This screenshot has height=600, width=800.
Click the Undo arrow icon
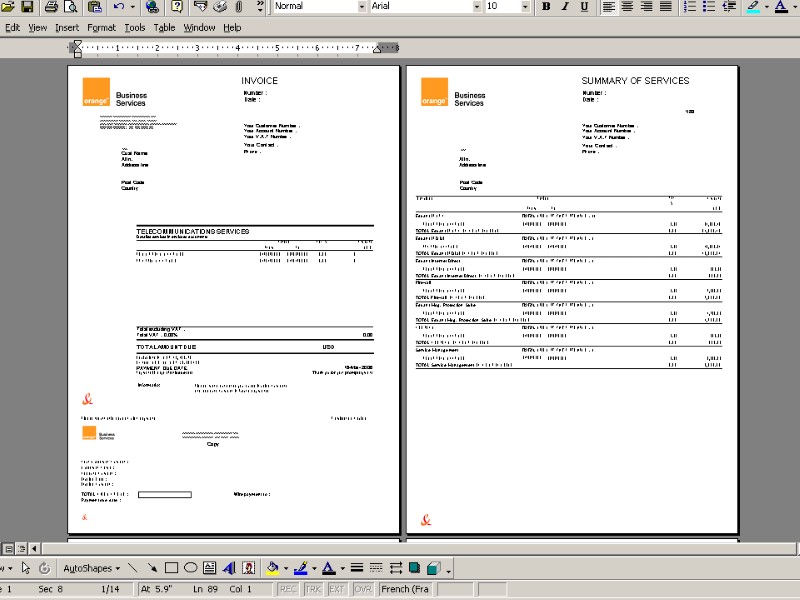tap(118, 7)
